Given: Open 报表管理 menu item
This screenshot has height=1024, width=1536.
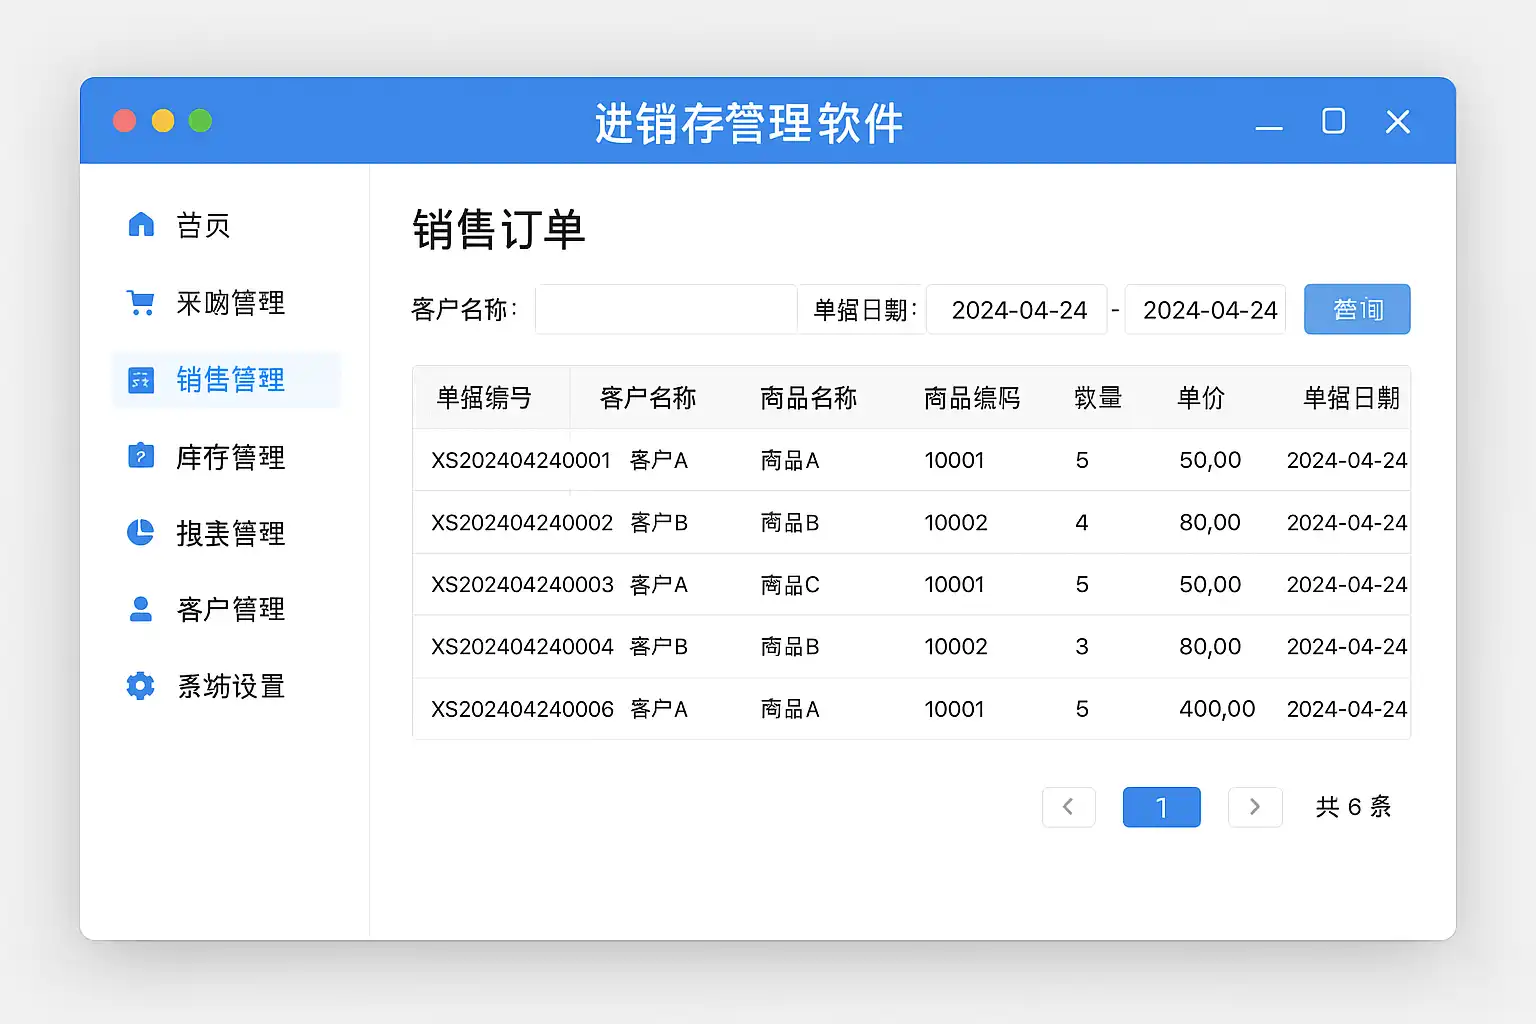Looking at the screenshot, I should click(x=230, y=533).
